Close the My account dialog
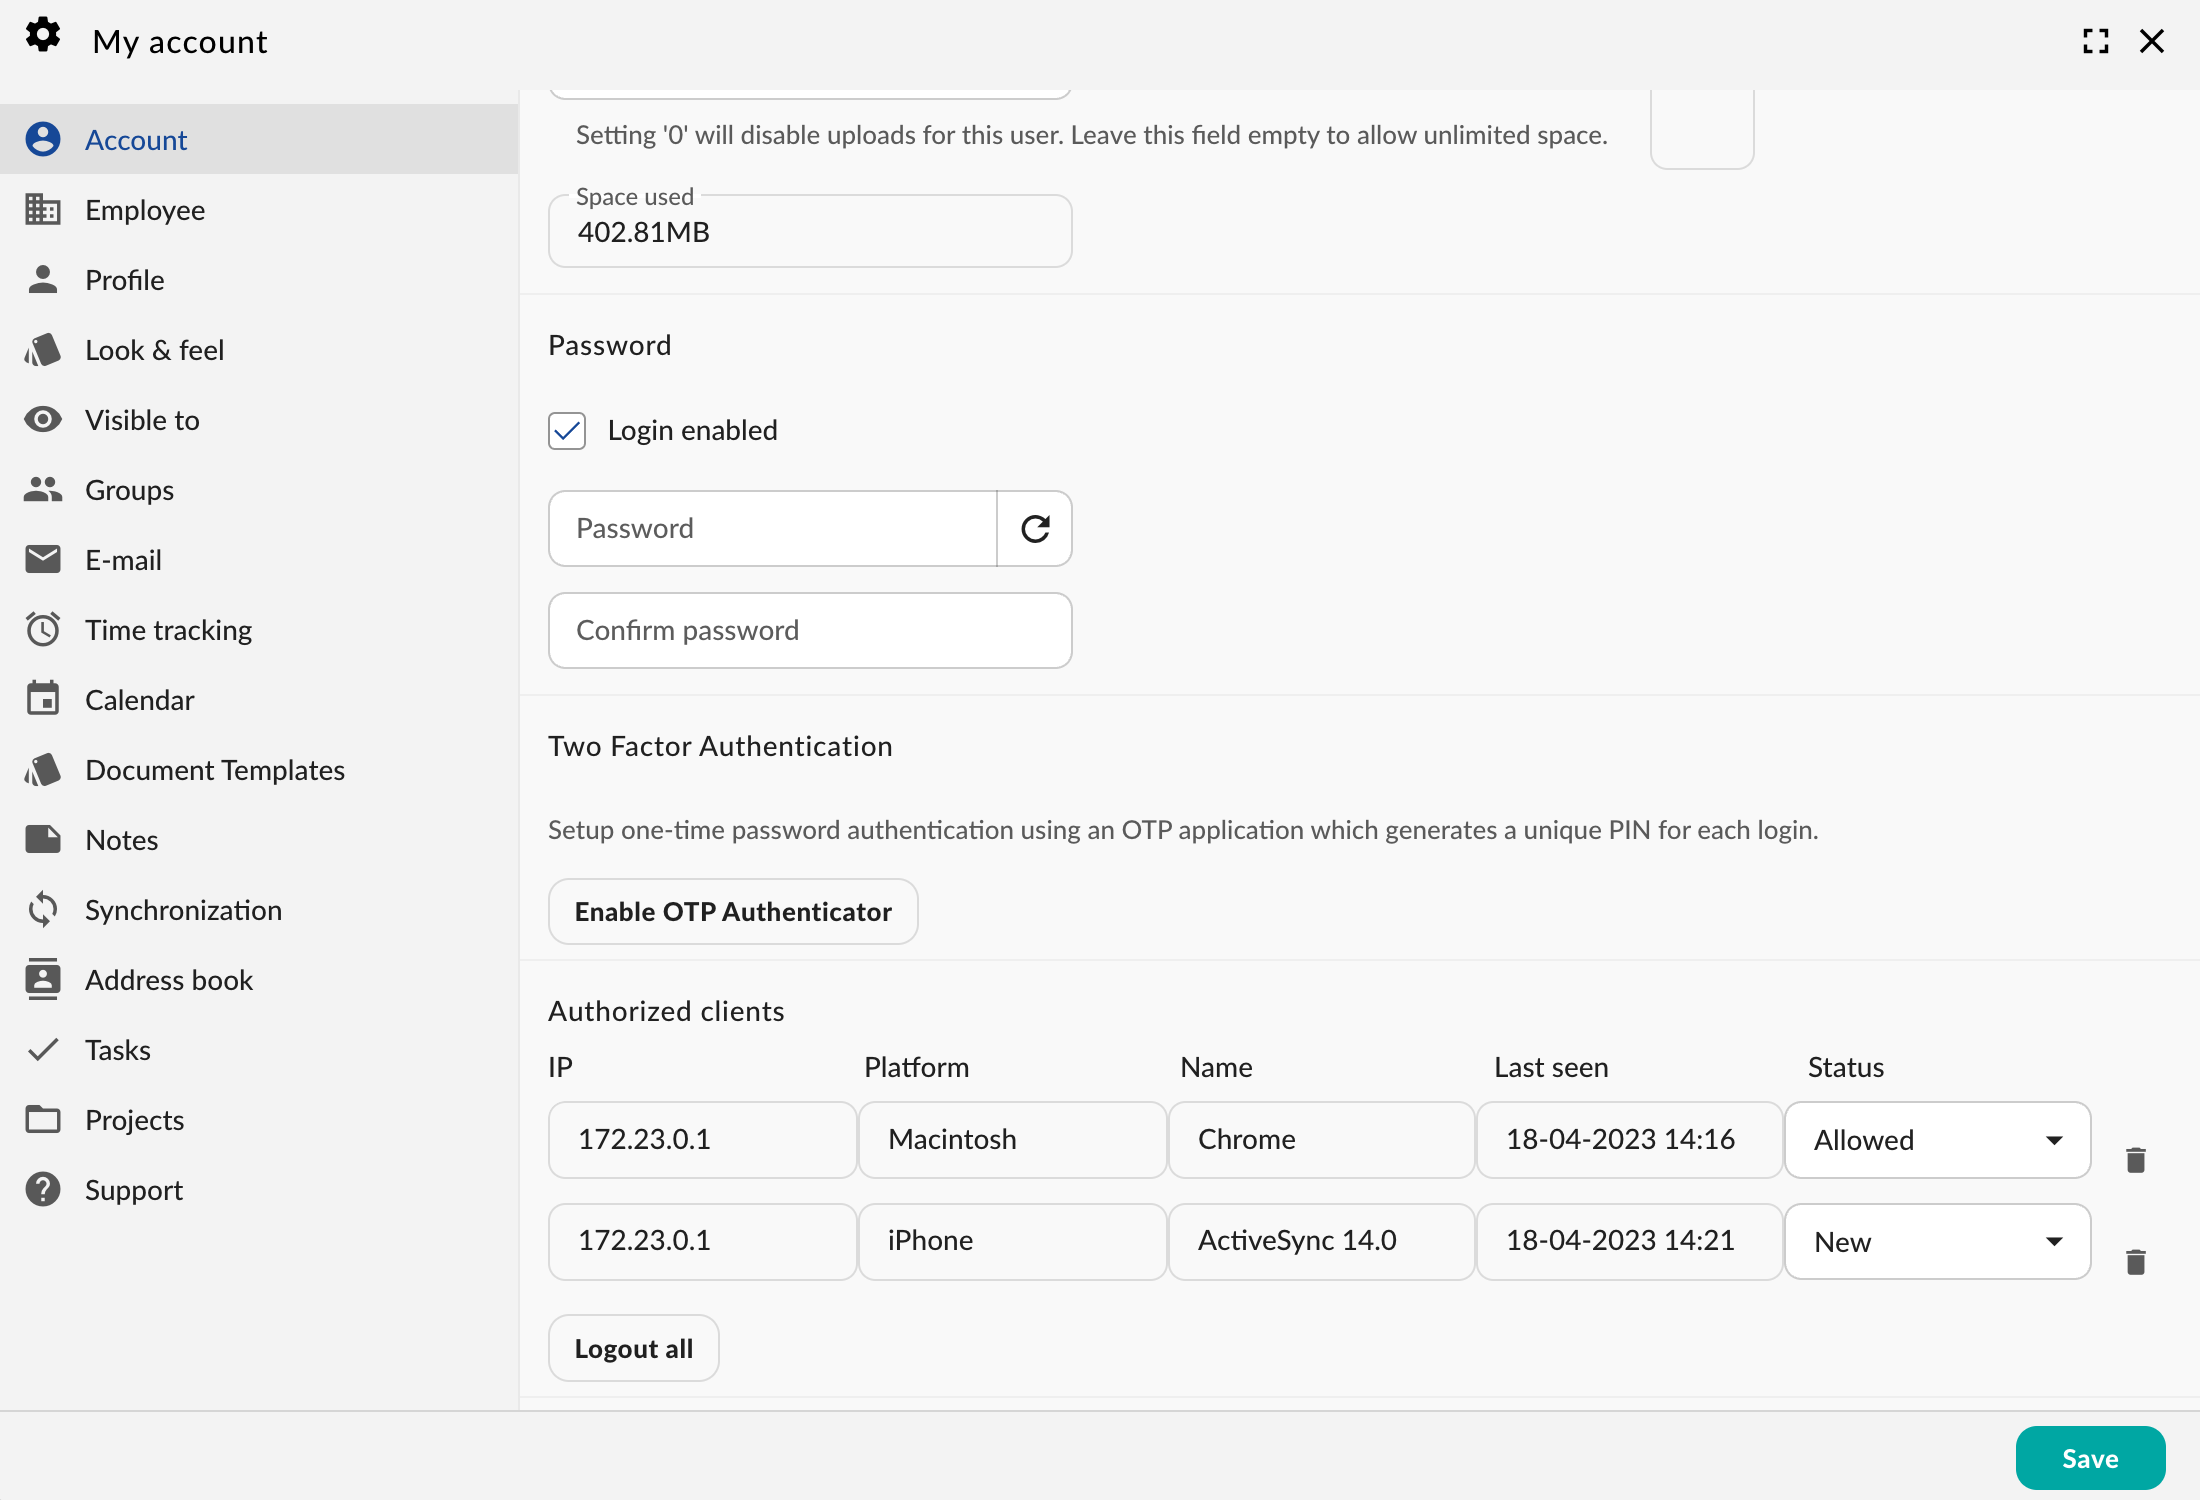 (2152, 41)
